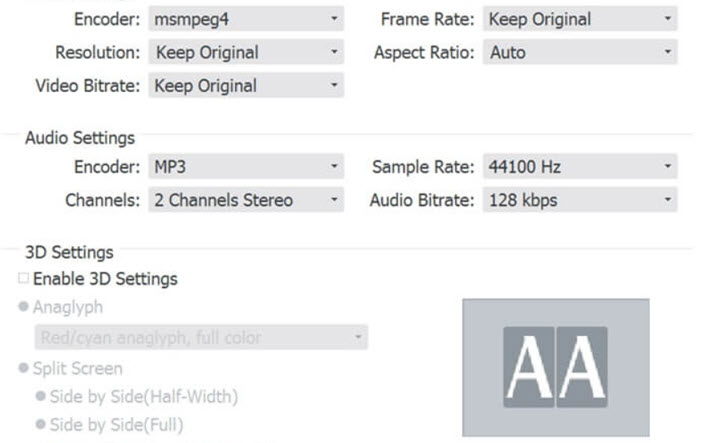Viewport: 701px width, 443px height.
Task: Open the Frame Rate dropdown
Action: (578, 19)
